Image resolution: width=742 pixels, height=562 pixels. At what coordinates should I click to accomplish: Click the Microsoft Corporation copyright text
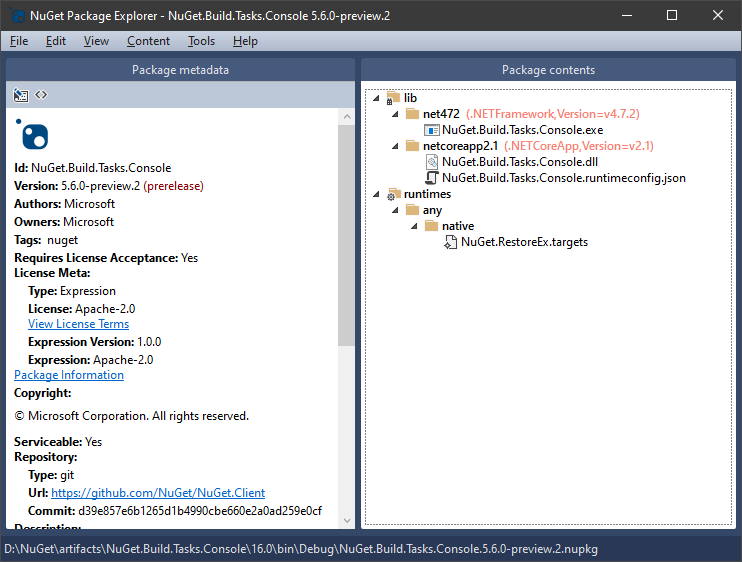coord(132,416)
